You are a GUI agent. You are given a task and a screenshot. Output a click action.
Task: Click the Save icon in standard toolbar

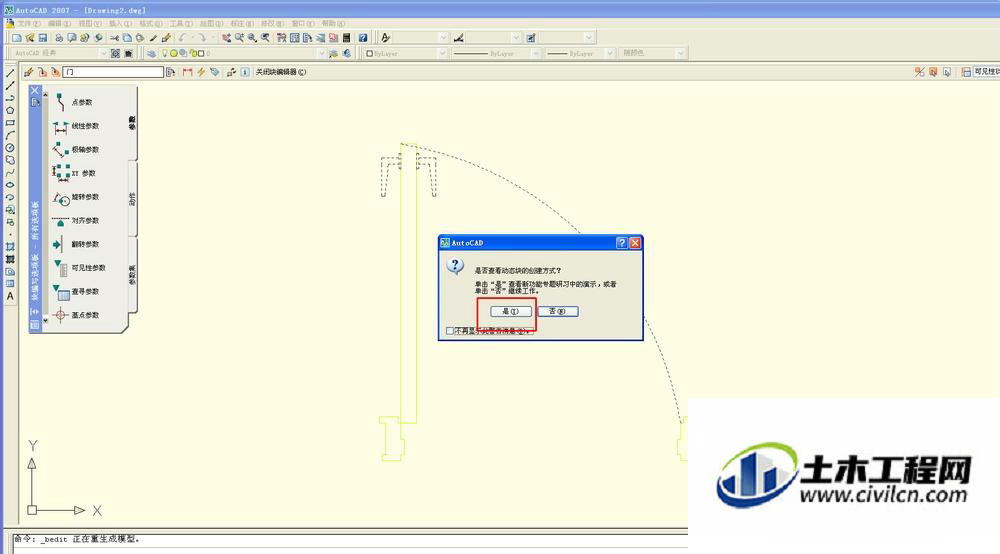click(43, 38)
